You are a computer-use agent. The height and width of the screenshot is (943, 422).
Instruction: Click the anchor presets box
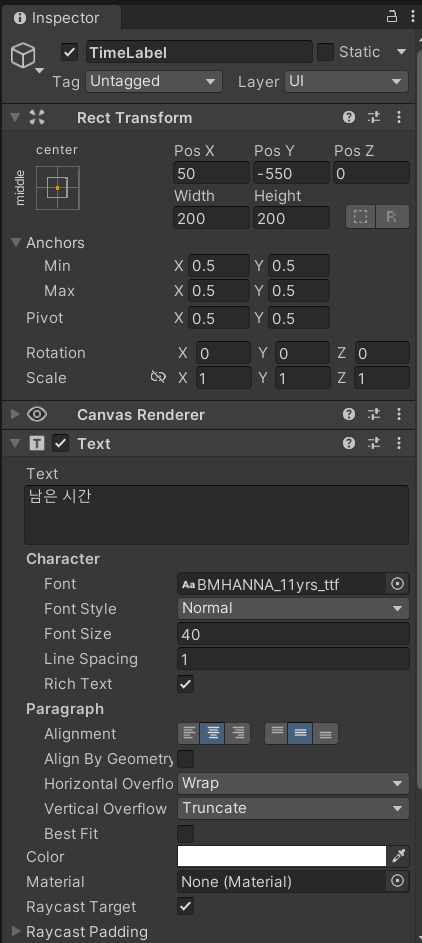click(x=58, y=188)
